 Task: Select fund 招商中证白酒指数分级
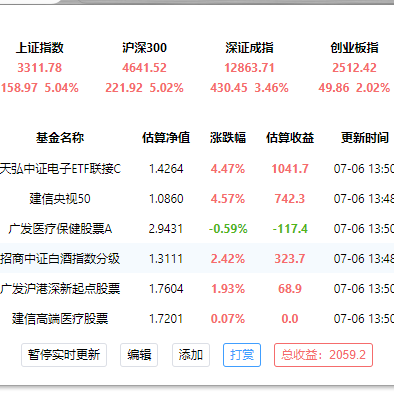[60, 259]
